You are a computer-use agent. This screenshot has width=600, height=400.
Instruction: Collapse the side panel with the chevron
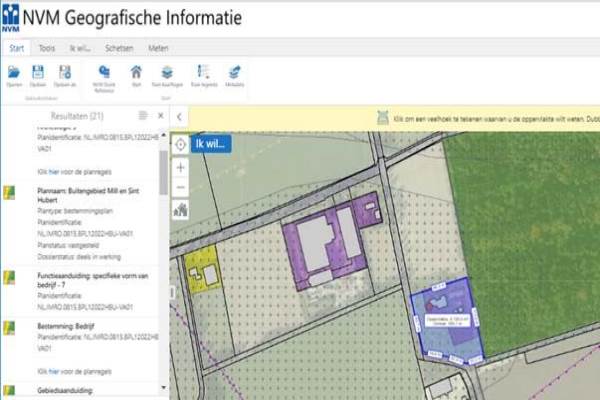[x=179, y=117]
